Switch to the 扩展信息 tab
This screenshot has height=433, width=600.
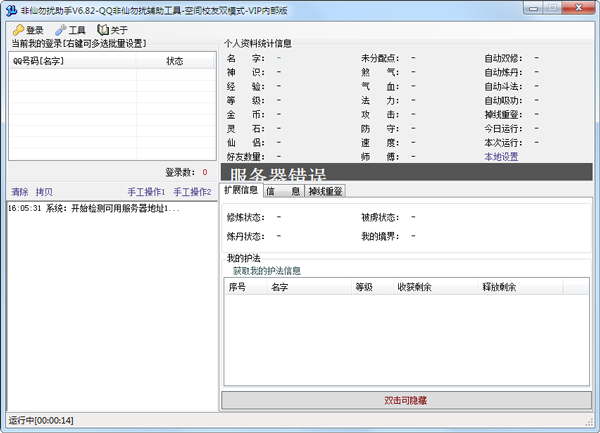(241, 190)
